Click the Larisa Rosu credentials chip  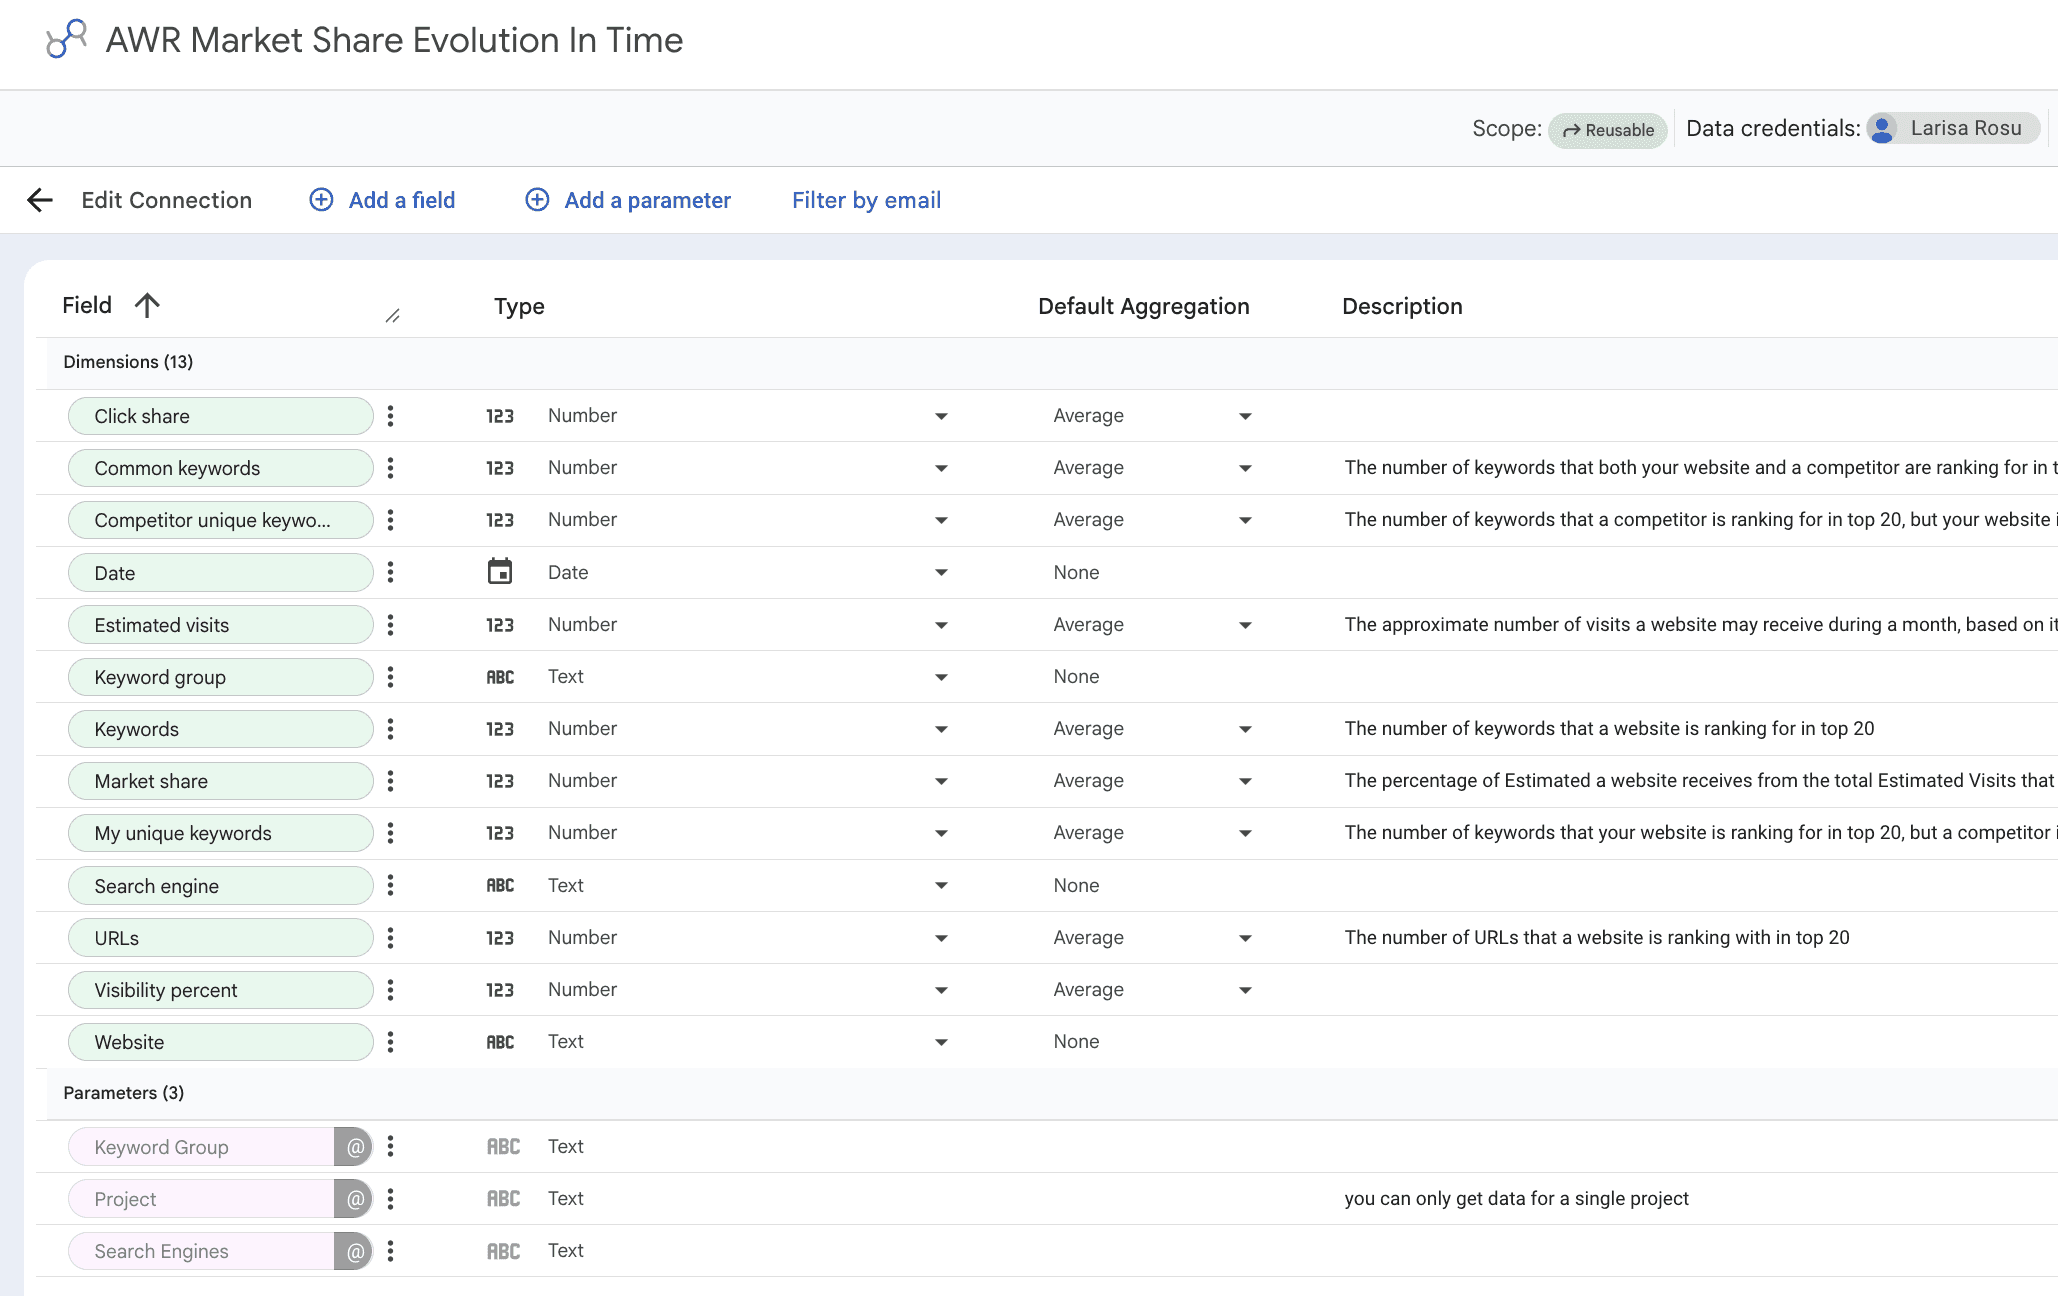pos(1953,128)
